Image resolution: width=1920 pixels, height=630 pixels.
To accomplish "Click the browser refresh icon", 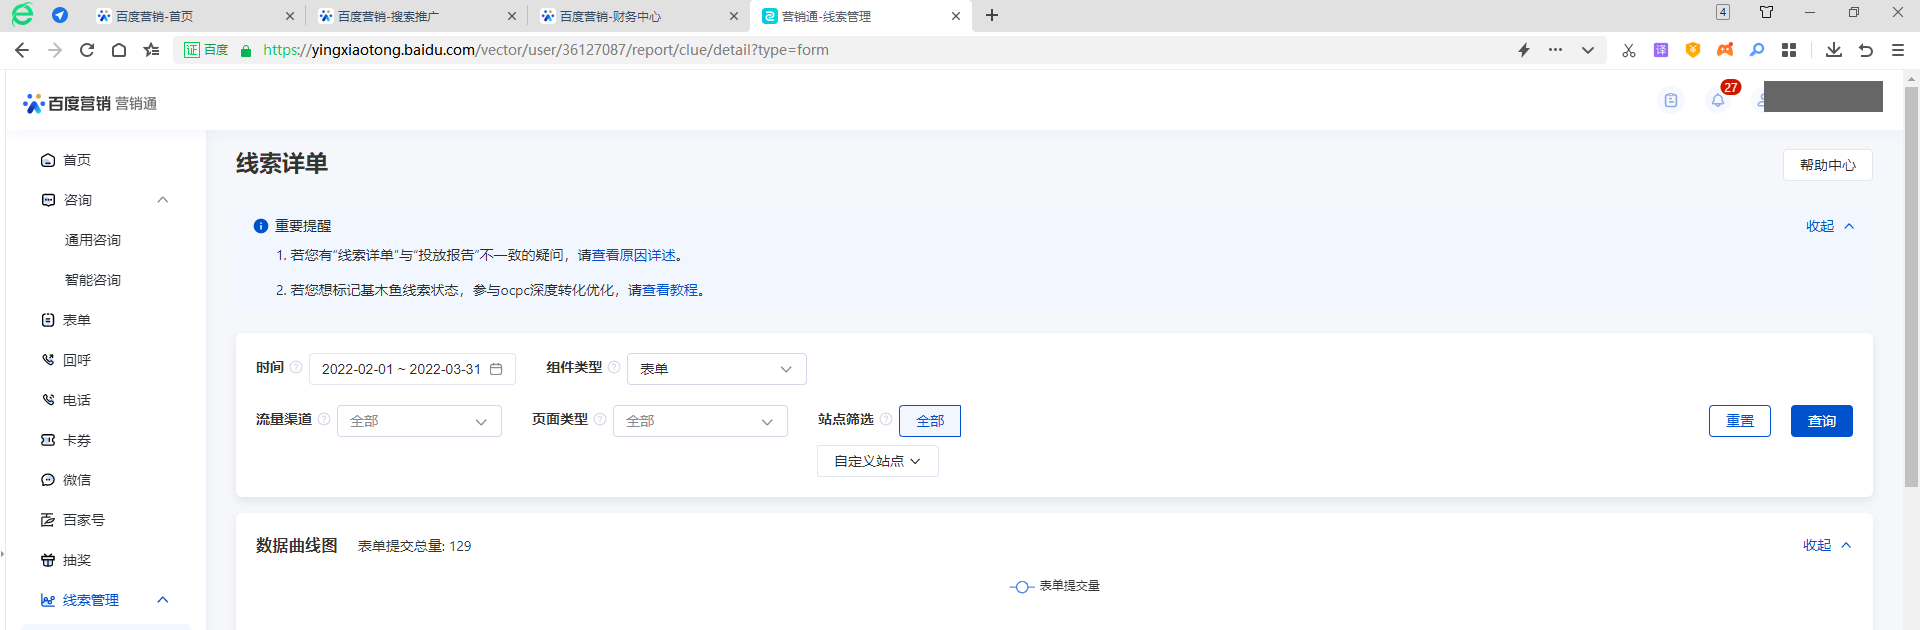I will click(x=87, y=50).
